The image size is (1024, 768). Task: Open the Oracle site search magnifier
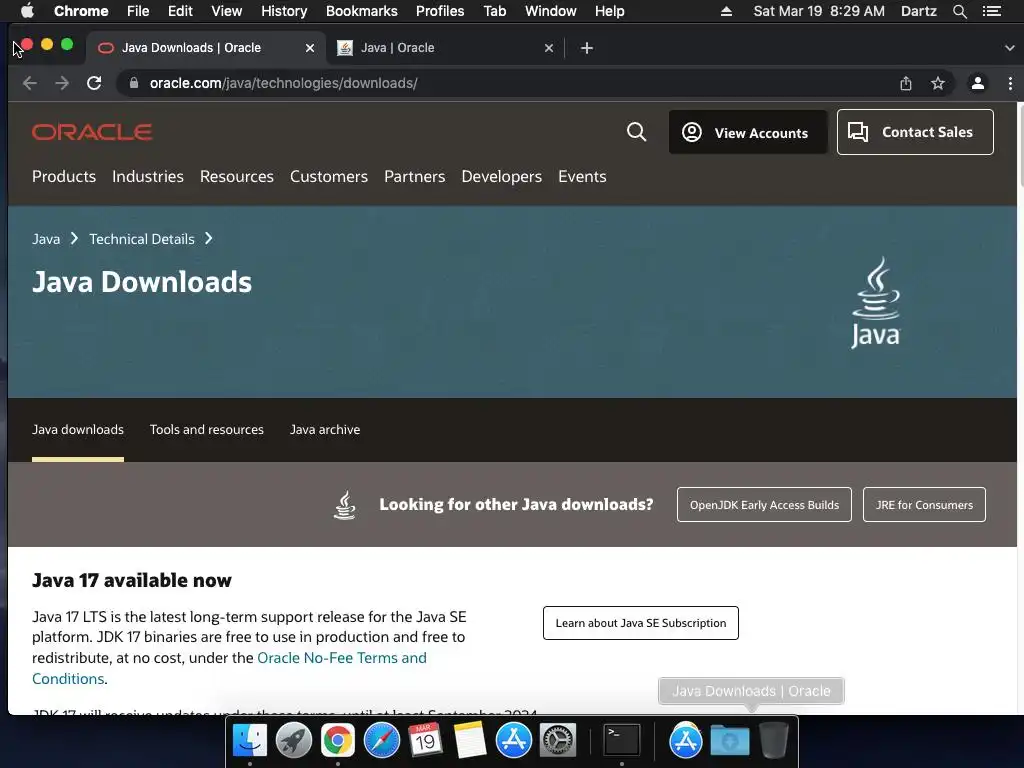coord(636,132)
